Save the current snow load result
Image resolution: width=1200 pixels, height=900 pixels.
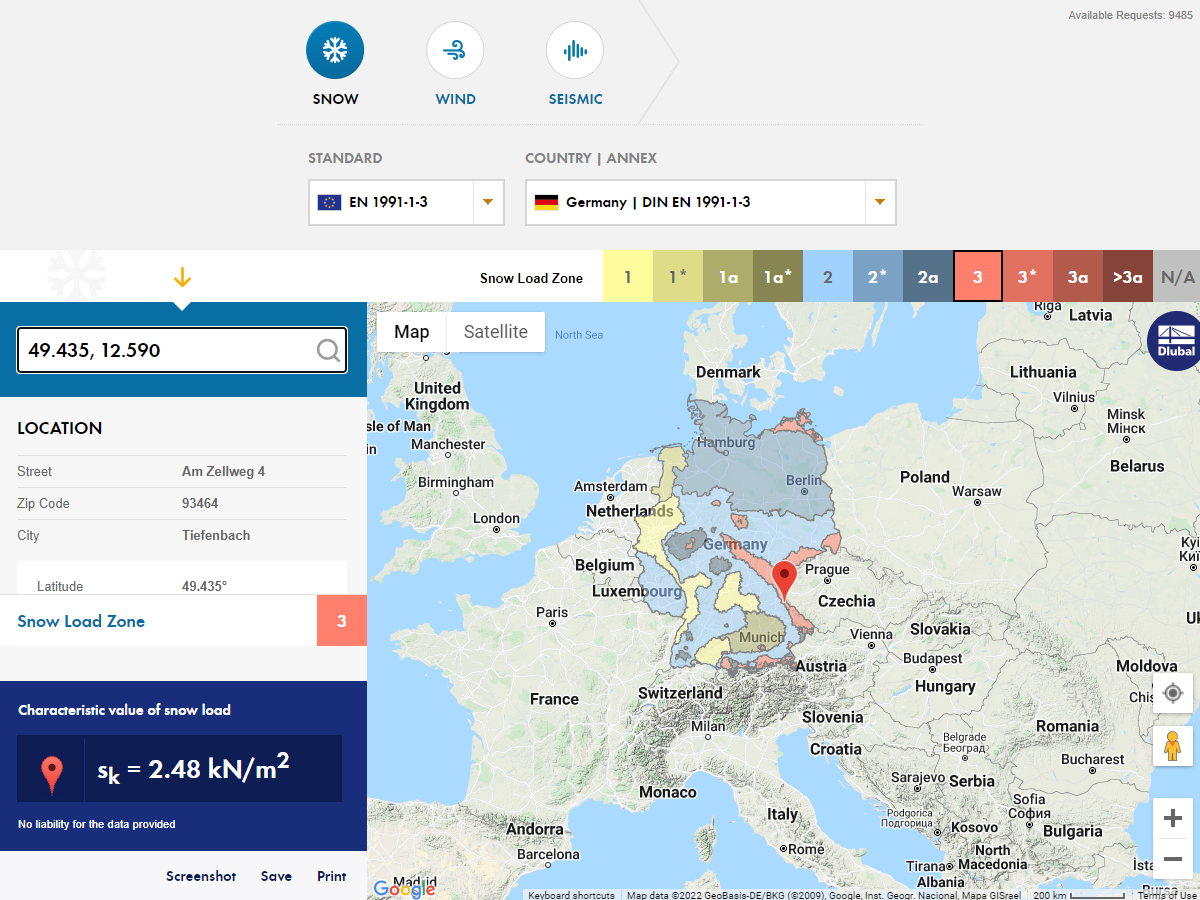point(276,876)
